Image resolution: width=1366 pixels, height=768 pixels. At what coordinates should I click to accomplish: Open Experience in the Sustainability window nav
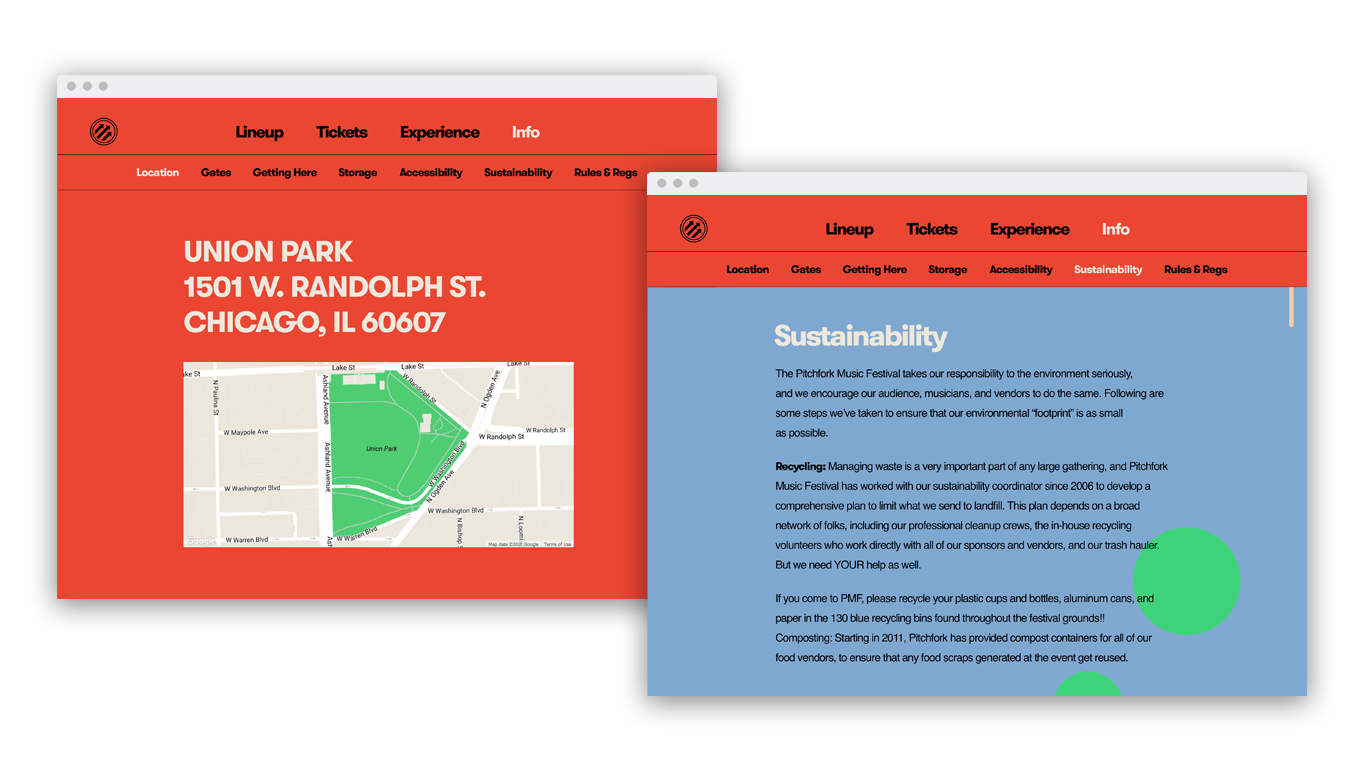pyautogui.click(x=1030, y=229)
